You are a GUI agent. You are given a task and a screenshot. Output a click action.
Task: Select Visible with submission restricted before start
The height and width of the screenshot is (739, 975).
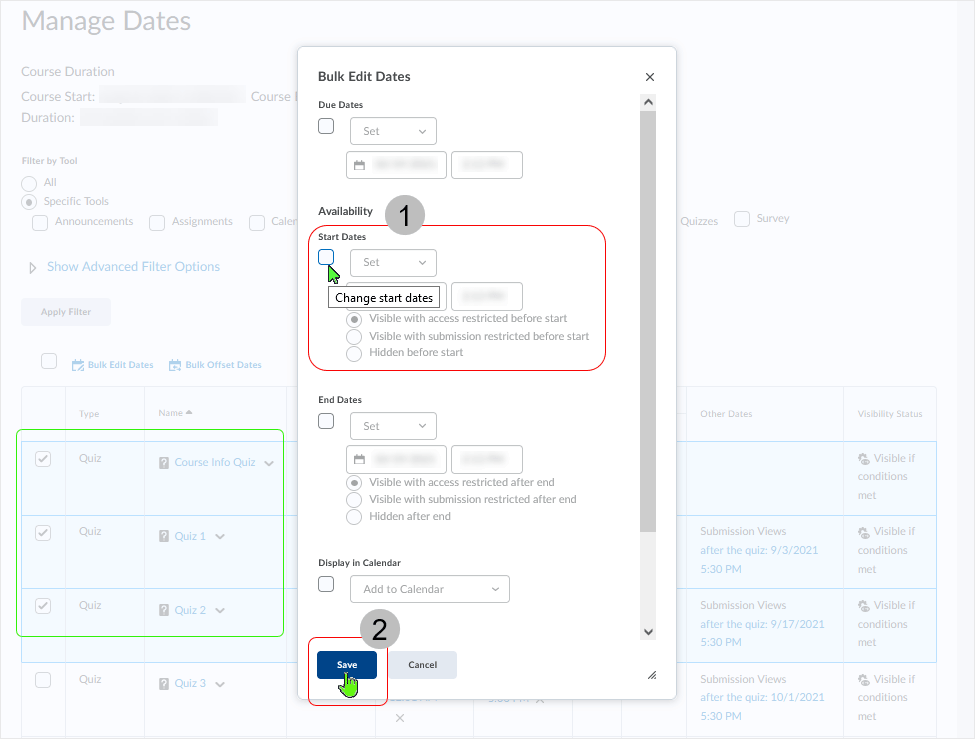pos(354,337)
